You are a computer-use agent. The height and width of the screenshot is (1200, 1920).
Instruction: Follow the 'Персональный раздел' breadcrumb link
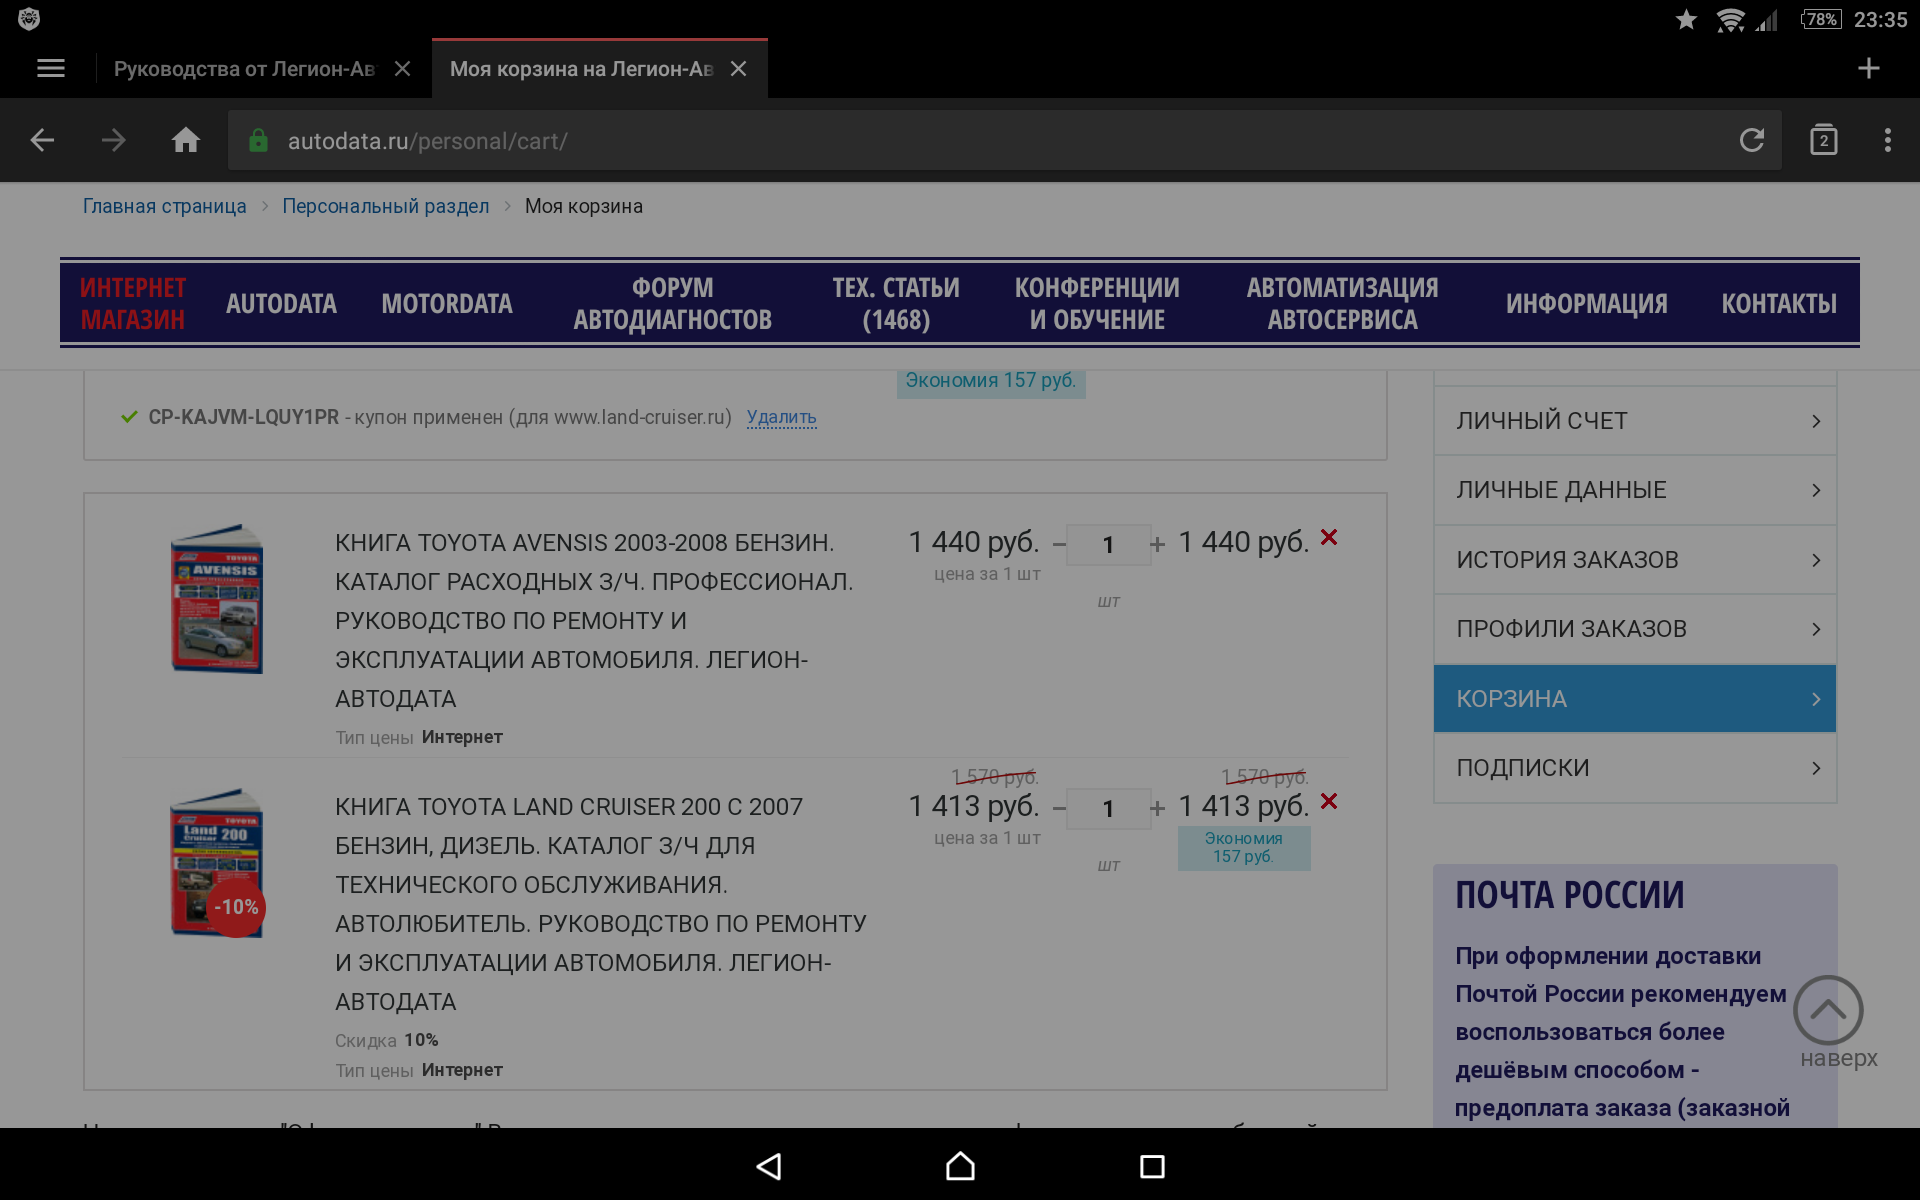(386, 206)
